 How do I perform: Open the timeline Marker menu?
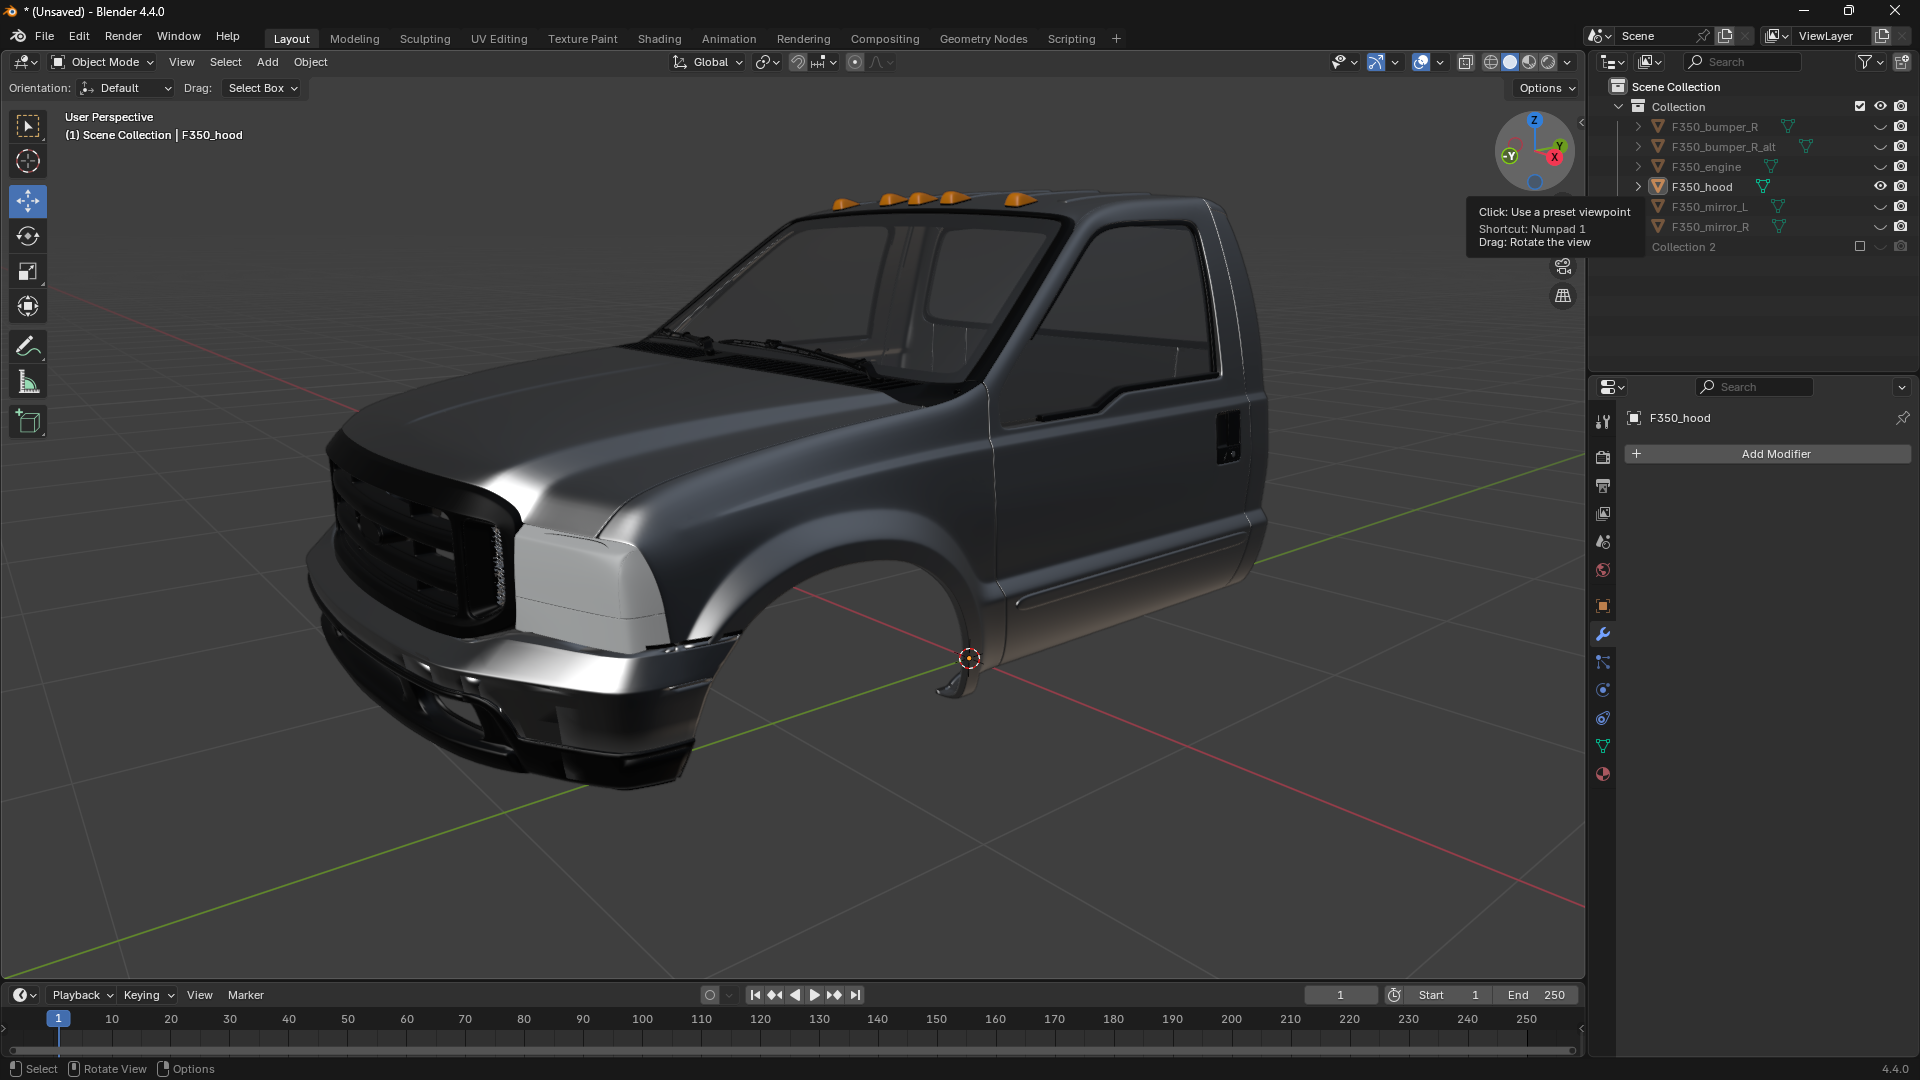[x=245, y=995]
